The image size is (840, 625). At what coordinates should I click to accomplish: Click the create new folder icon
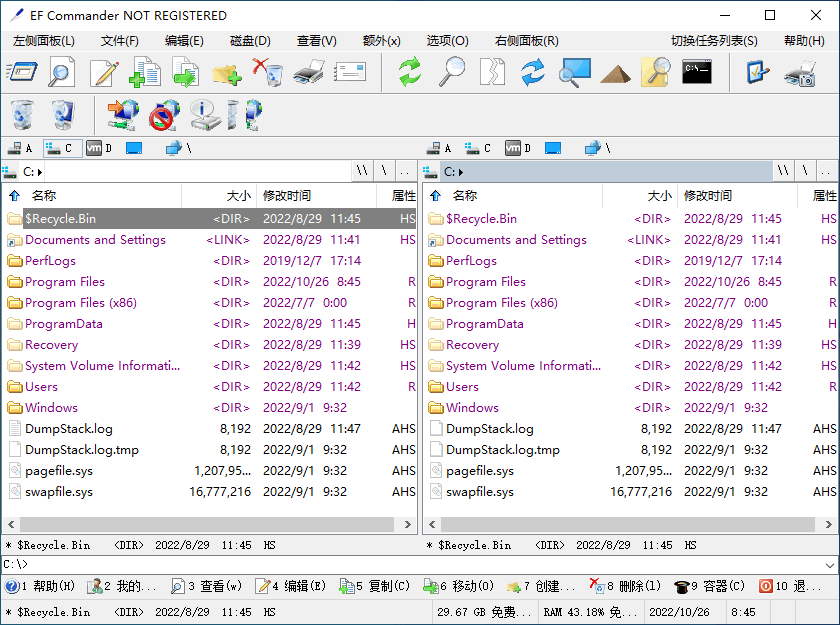[x=227, y=73]
